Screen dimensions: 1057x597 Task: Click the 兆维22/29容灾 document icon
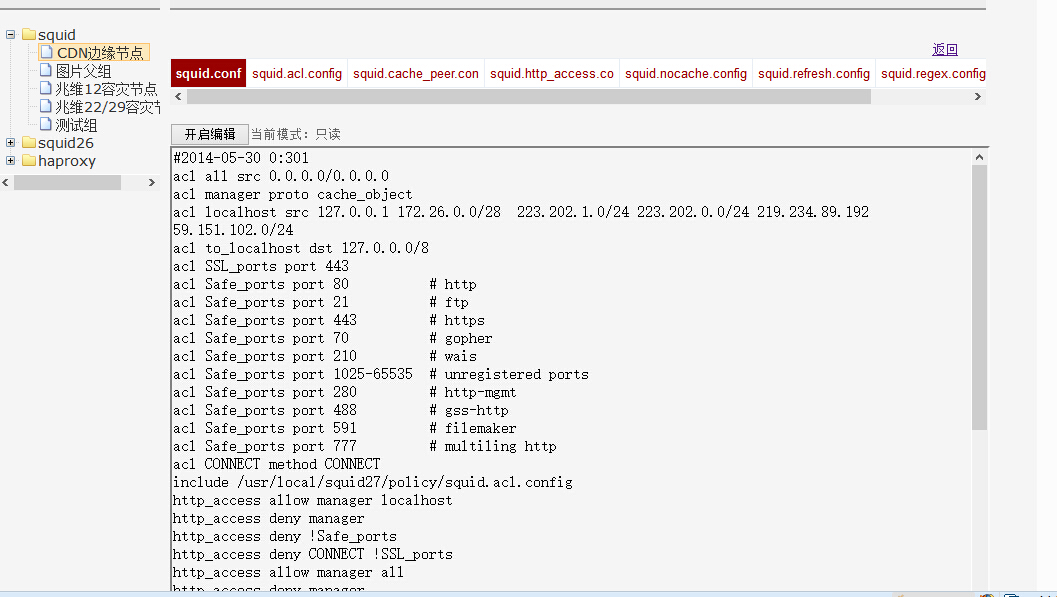(x=46, y=106)
